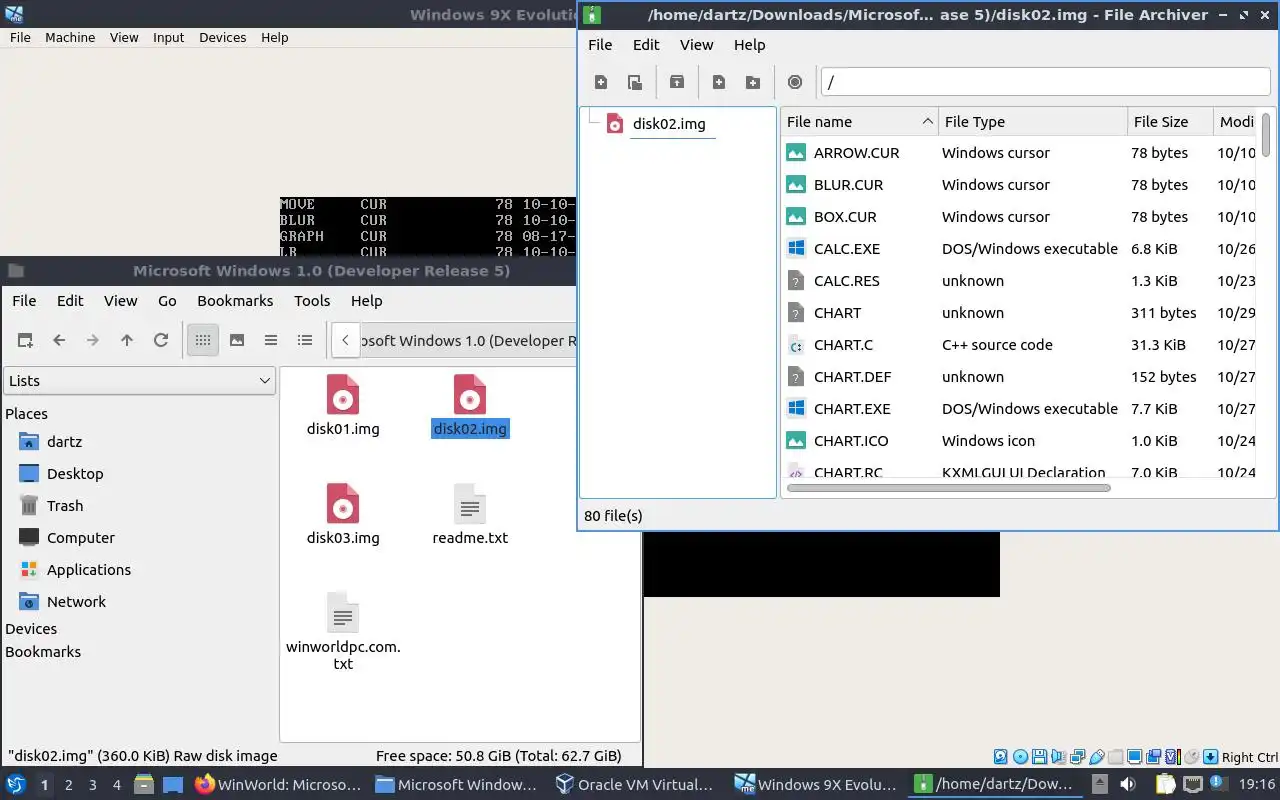Select disk03.img file icon
The image size is (1280, 800).
(343, 514)
